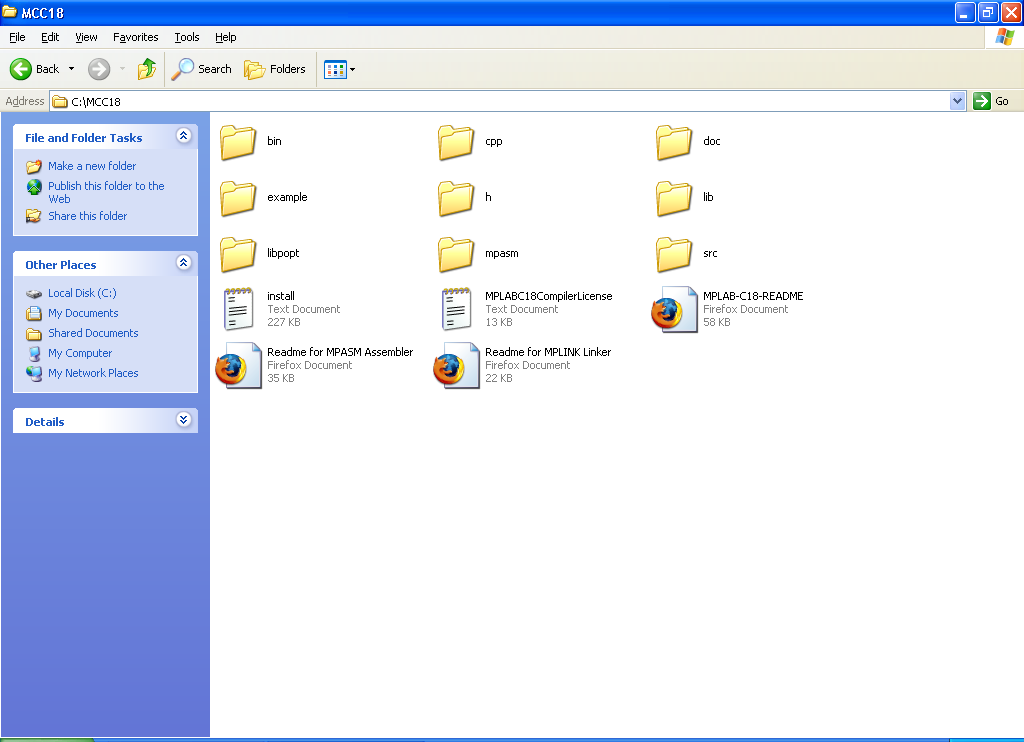Open the View menu

point(86,37)
